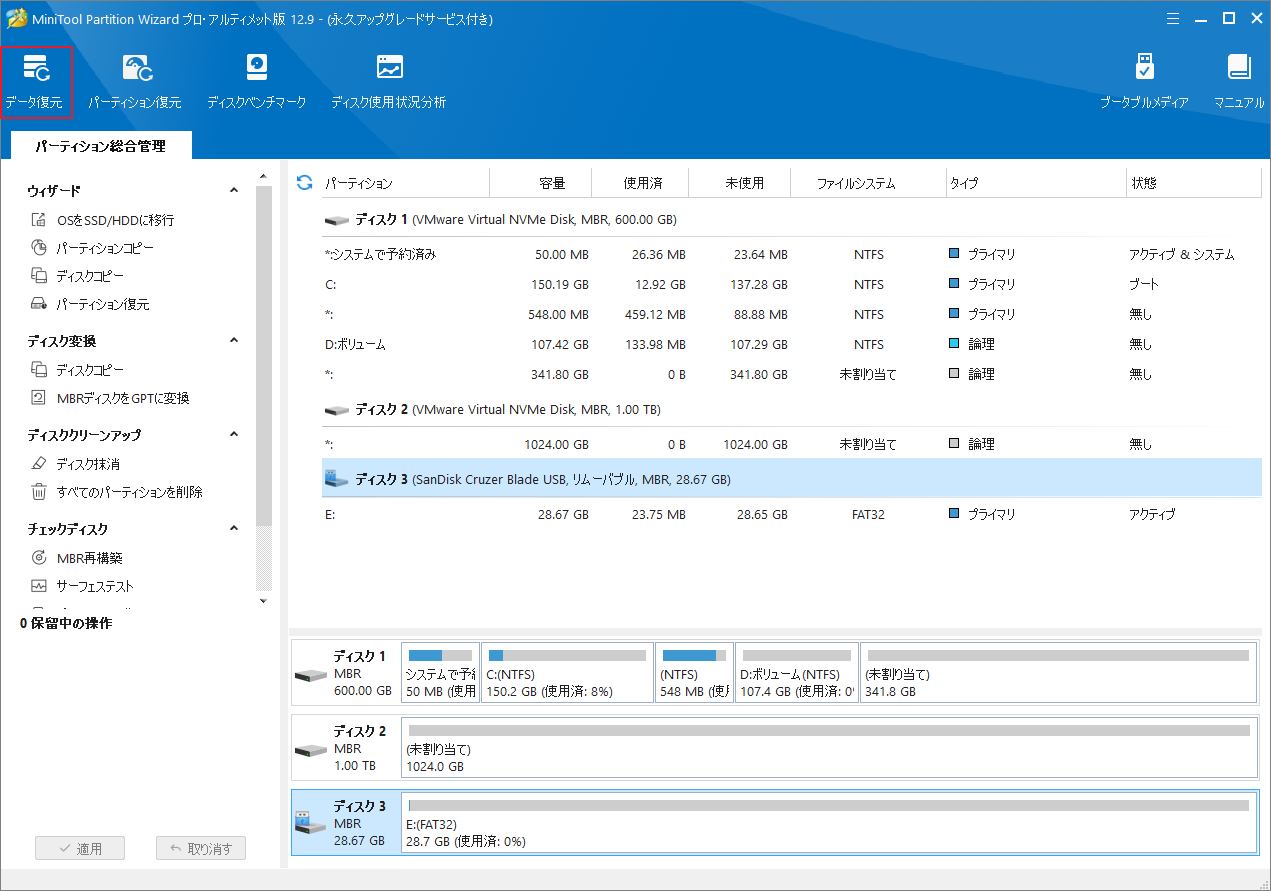Open データ復元 tool in toolbar
The height and width of the screenshot is (891, 1271).
point(37,82)
